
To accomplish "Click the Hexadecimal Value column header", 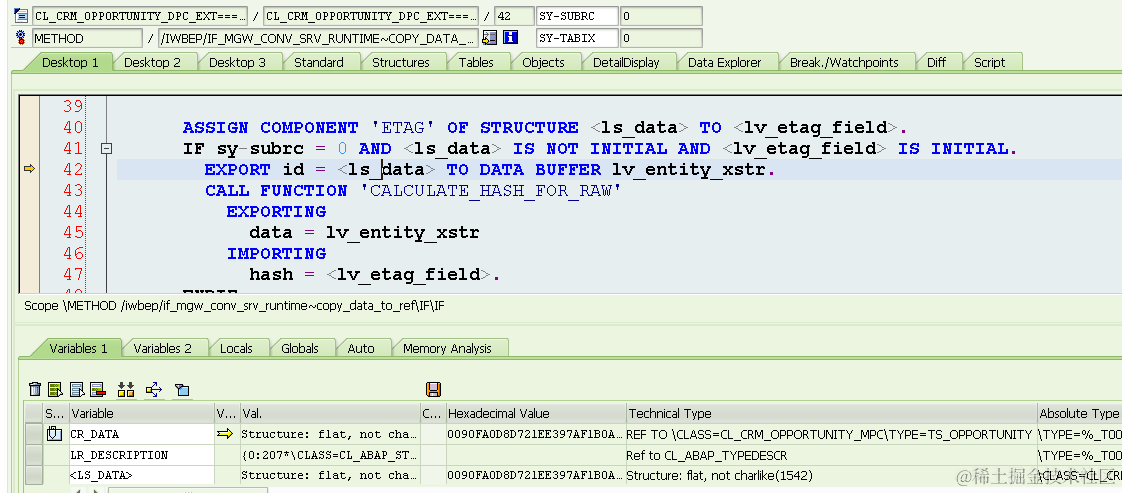I will click(535, 413).
